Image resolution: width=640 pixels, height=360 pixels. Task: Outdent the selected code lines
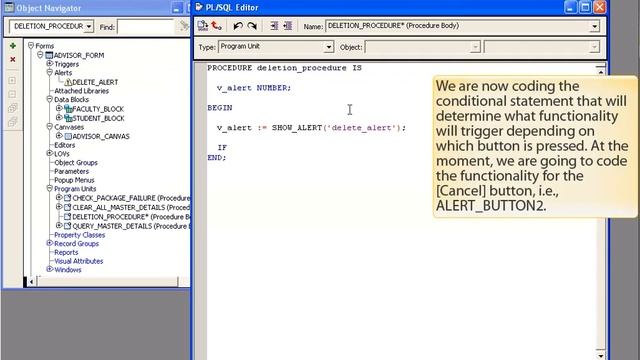click(x=288, y=26)
